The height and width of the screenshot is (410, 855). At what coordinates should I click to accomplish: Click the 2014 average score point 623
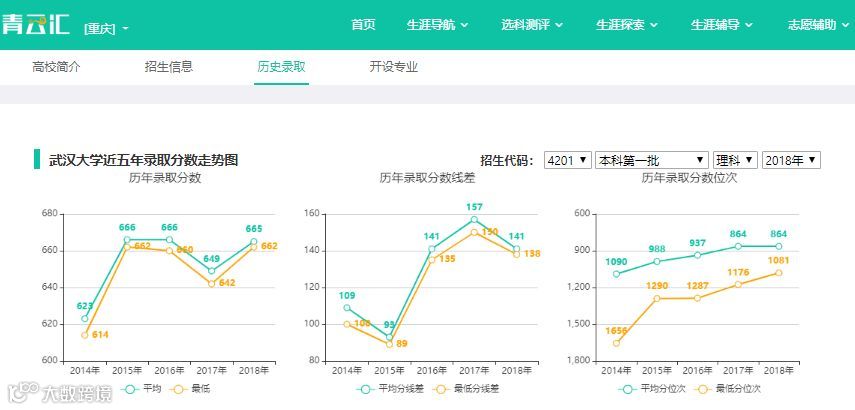85,318
